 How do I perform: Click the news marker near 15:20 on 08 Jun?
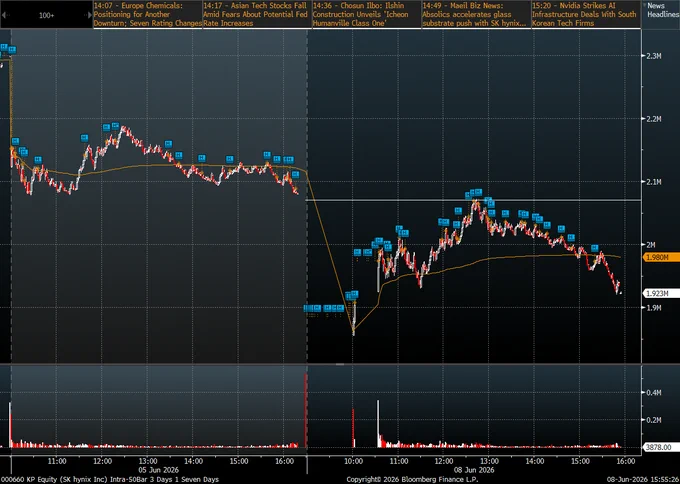pyautogui.click(x=595, y=248)
